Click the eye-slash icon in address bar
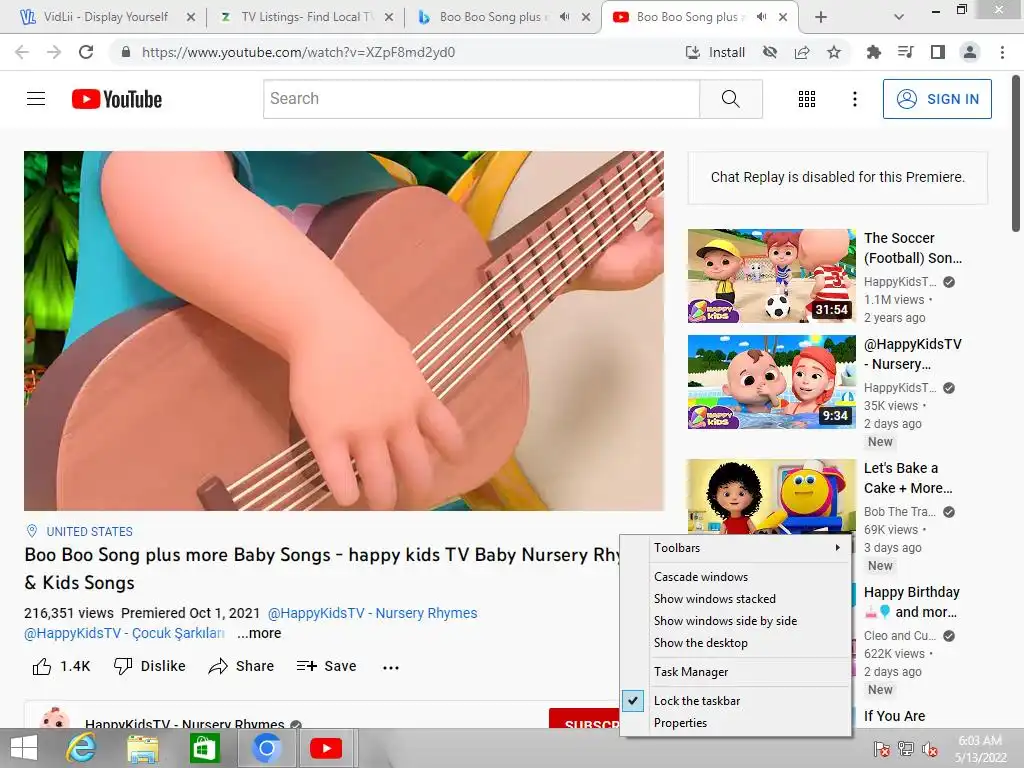This screenshot has height=768, width=1024. click(x=770, y=52)
